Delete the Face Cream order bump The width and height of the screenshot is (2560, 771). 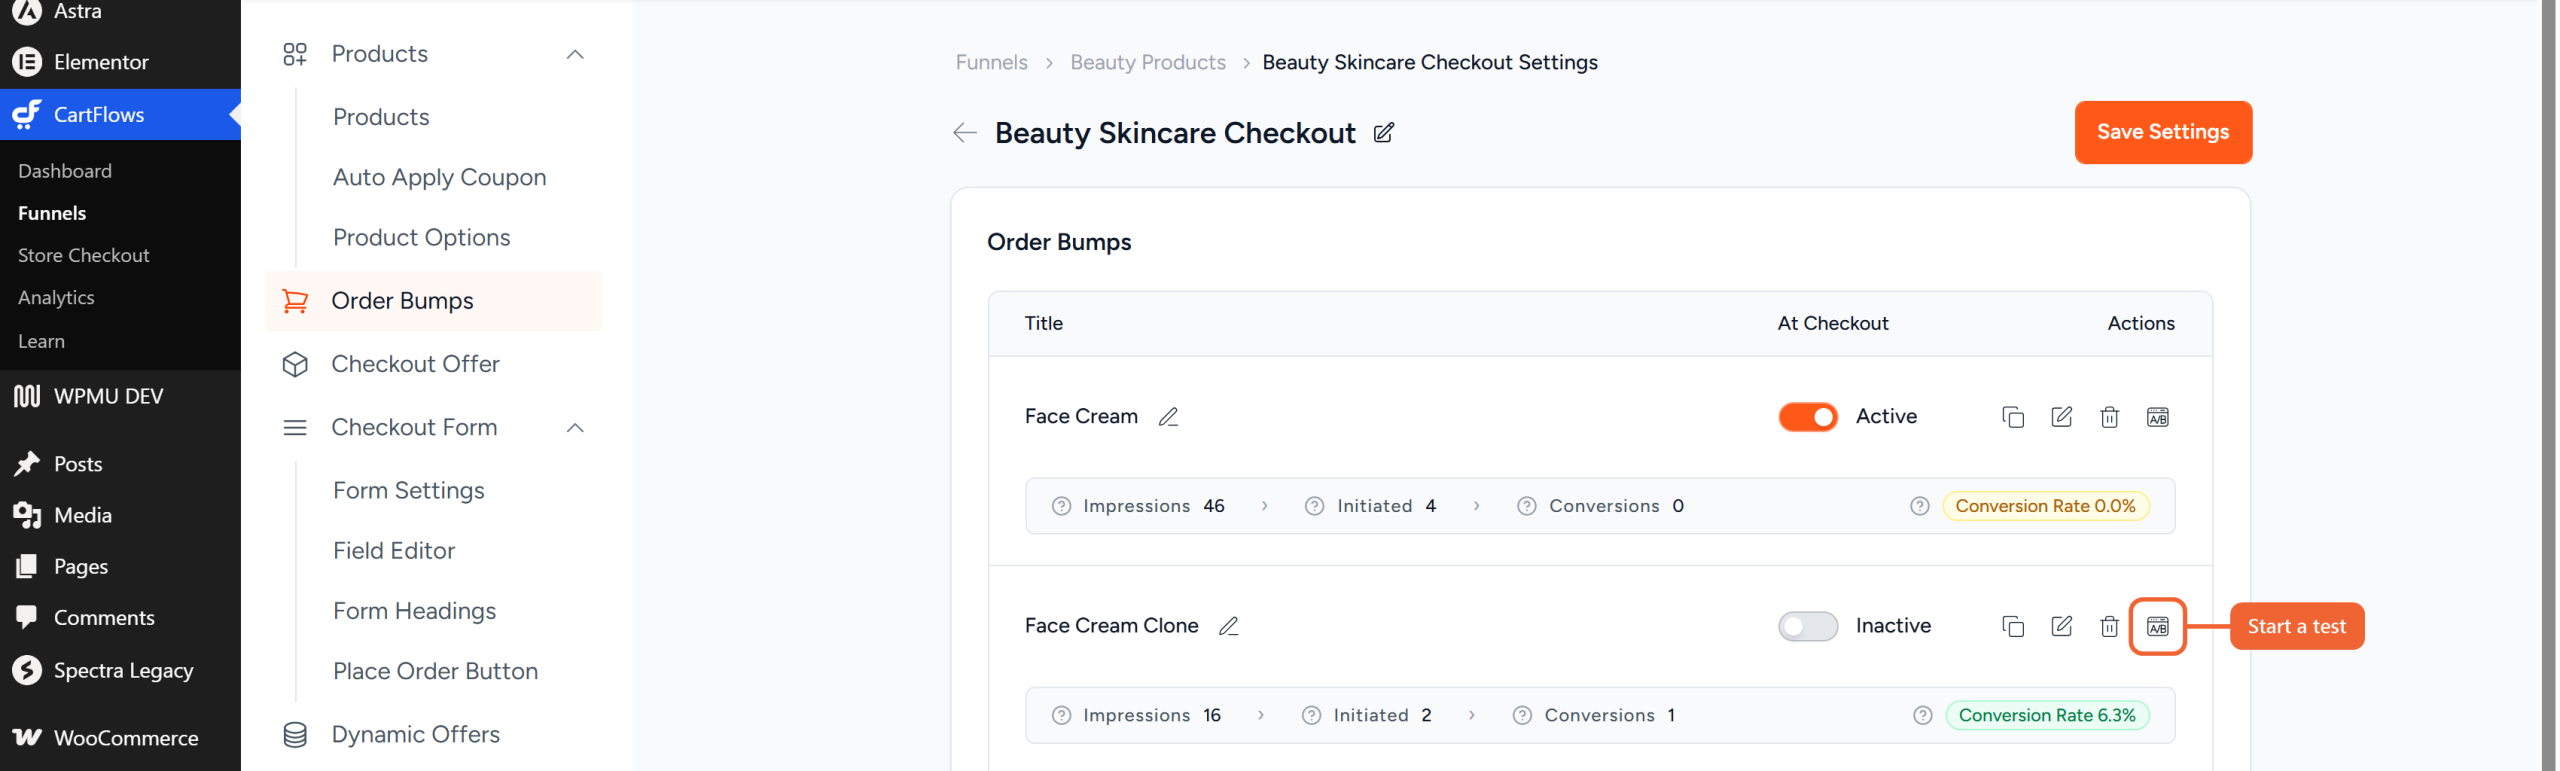click(2109, 417)
